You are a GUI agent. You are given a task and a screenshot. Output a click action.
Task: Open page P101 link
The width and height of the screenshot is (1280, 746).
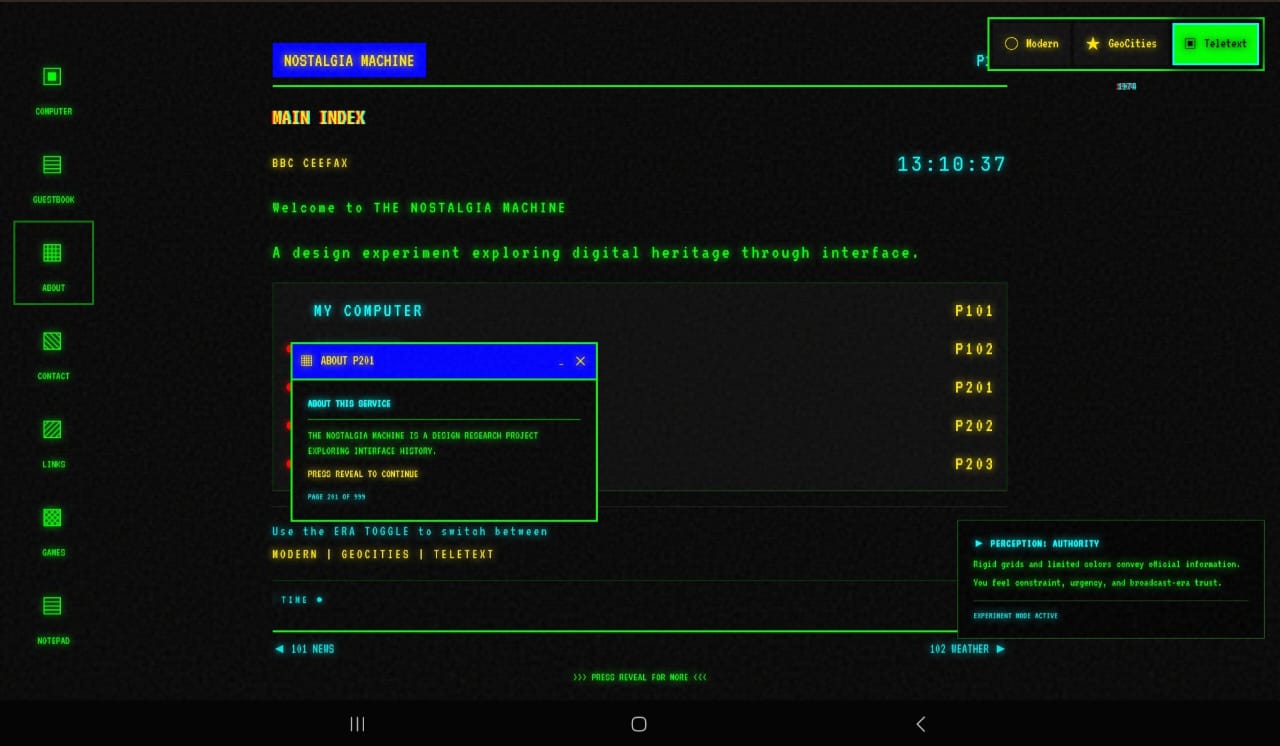pos(974,311)
